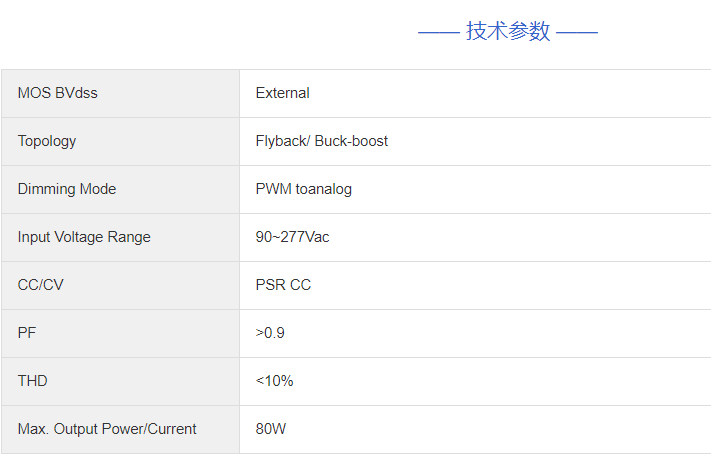Select the THD row label
This screenshot has height=462, width=711.
click(x=32, y=381)
